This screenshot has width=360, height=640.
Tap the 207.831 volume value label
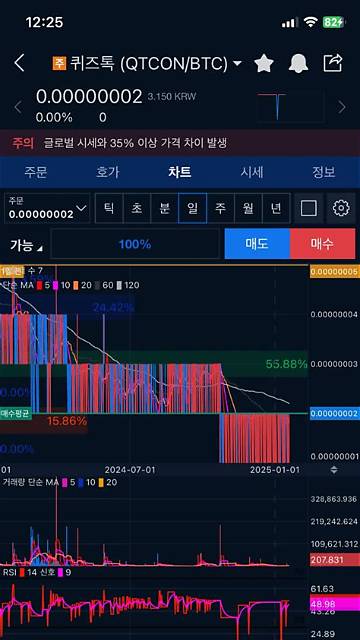pos(334,560)
